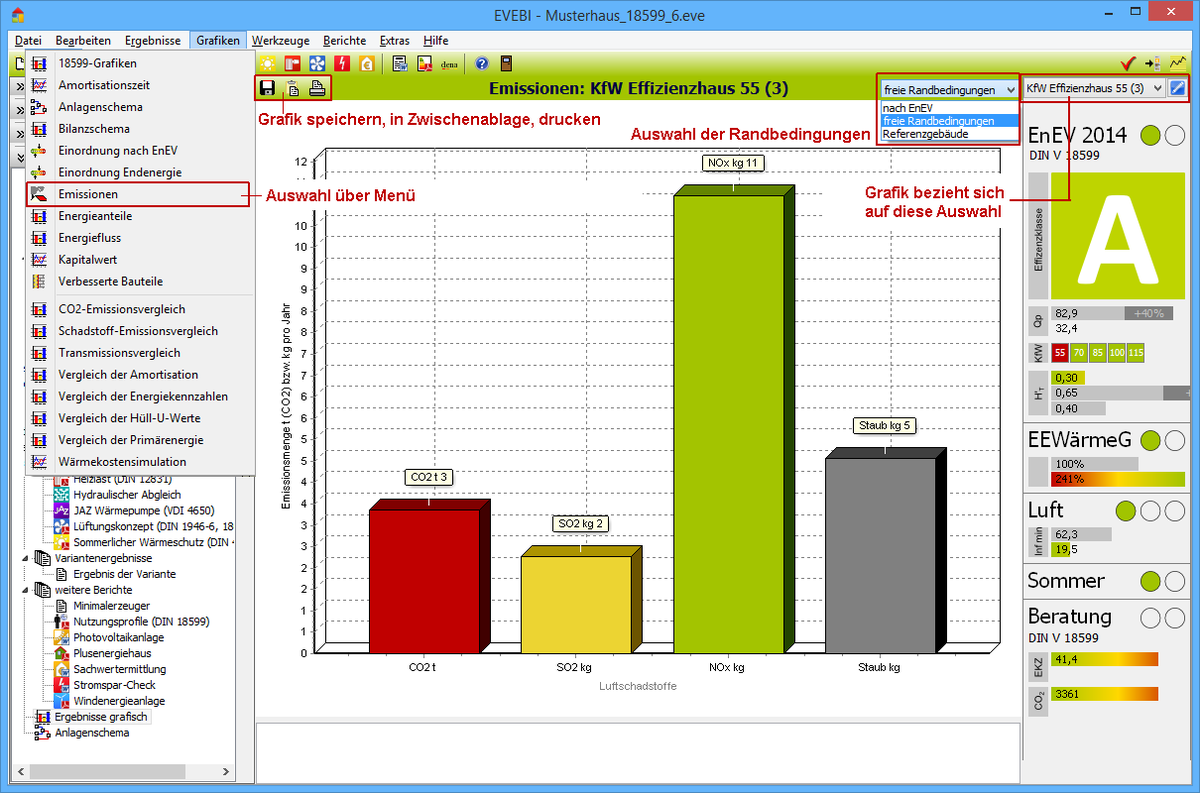The width and height of the screenshot is (1200, 793).
Task: Select Vergleich der Hüll-U-Werte entry
Action: (x=139, y=418)
